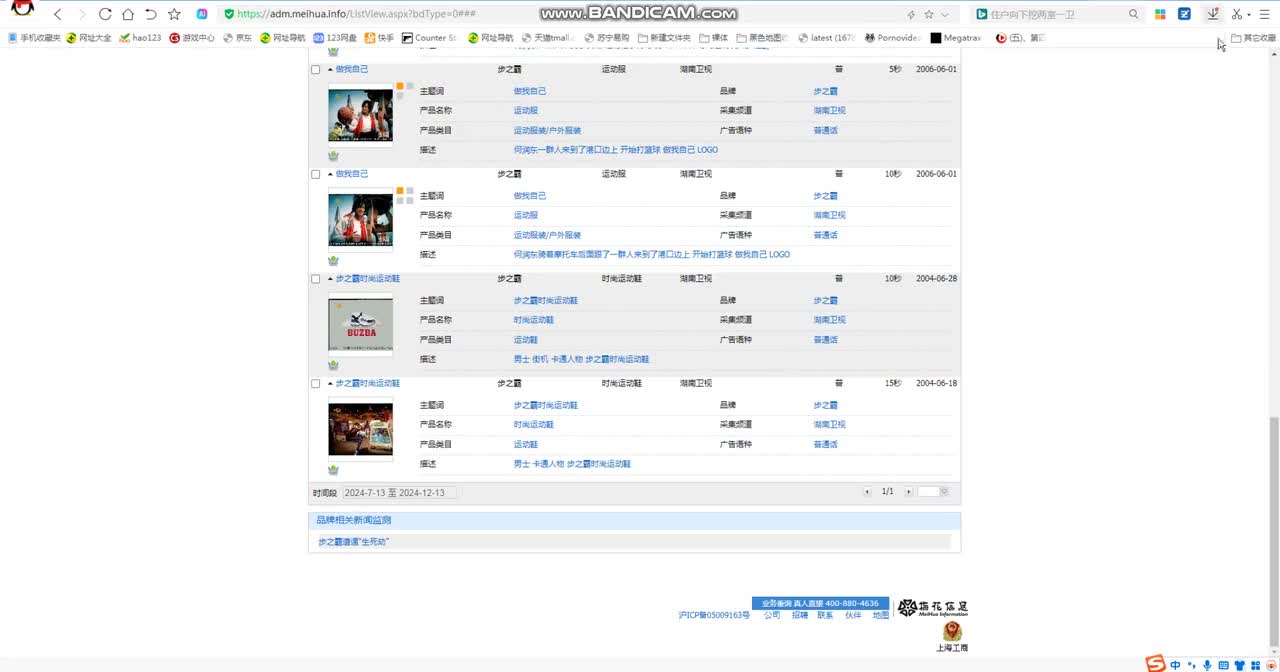Open the 123网盘 bookmark
Image resolution: width=1280 pixels, height=672 pixels.
[x=335, y=38]
